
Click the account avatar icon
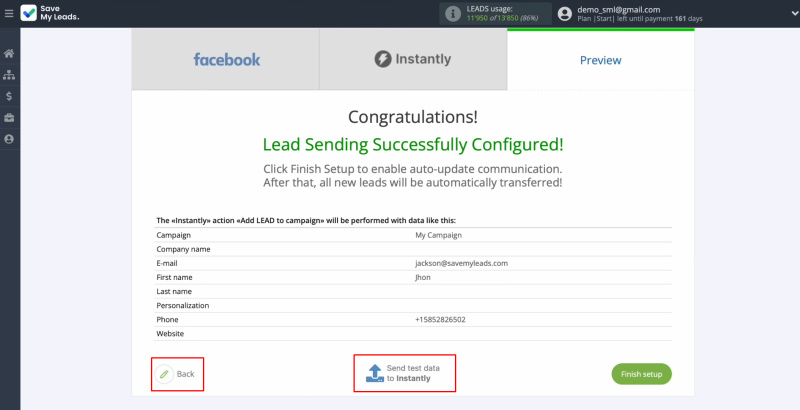[564, 14]
